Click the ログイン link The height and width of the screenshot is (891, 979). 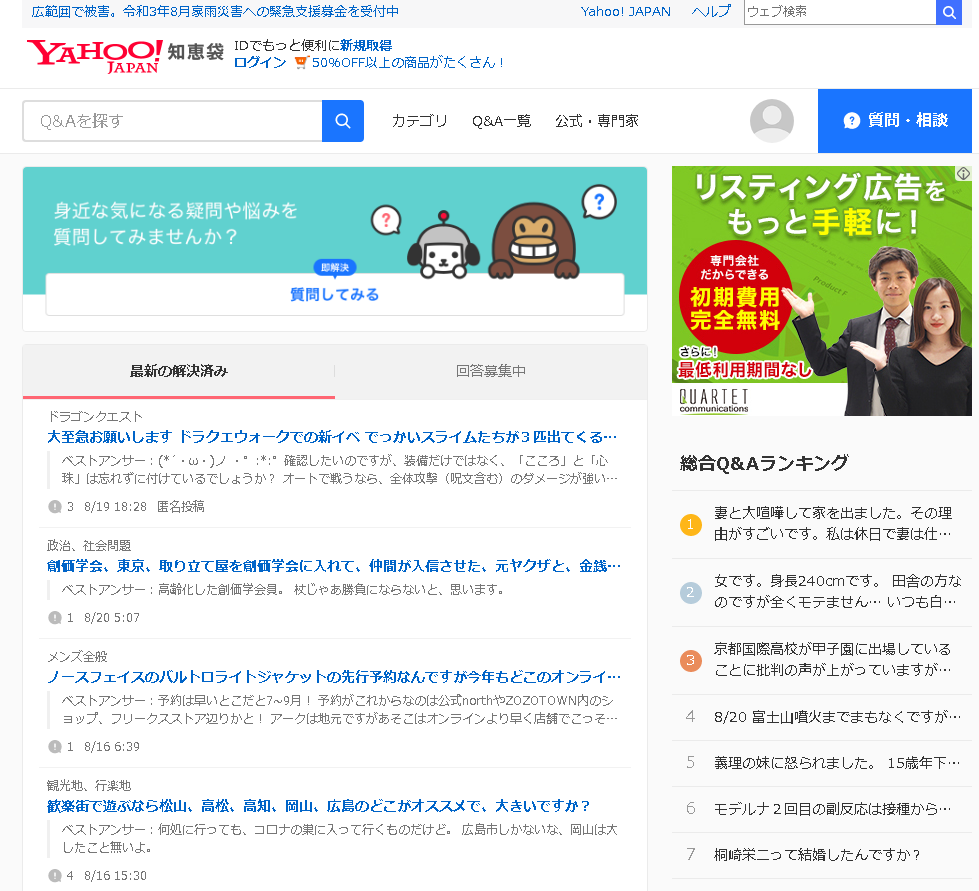[260, 62]
